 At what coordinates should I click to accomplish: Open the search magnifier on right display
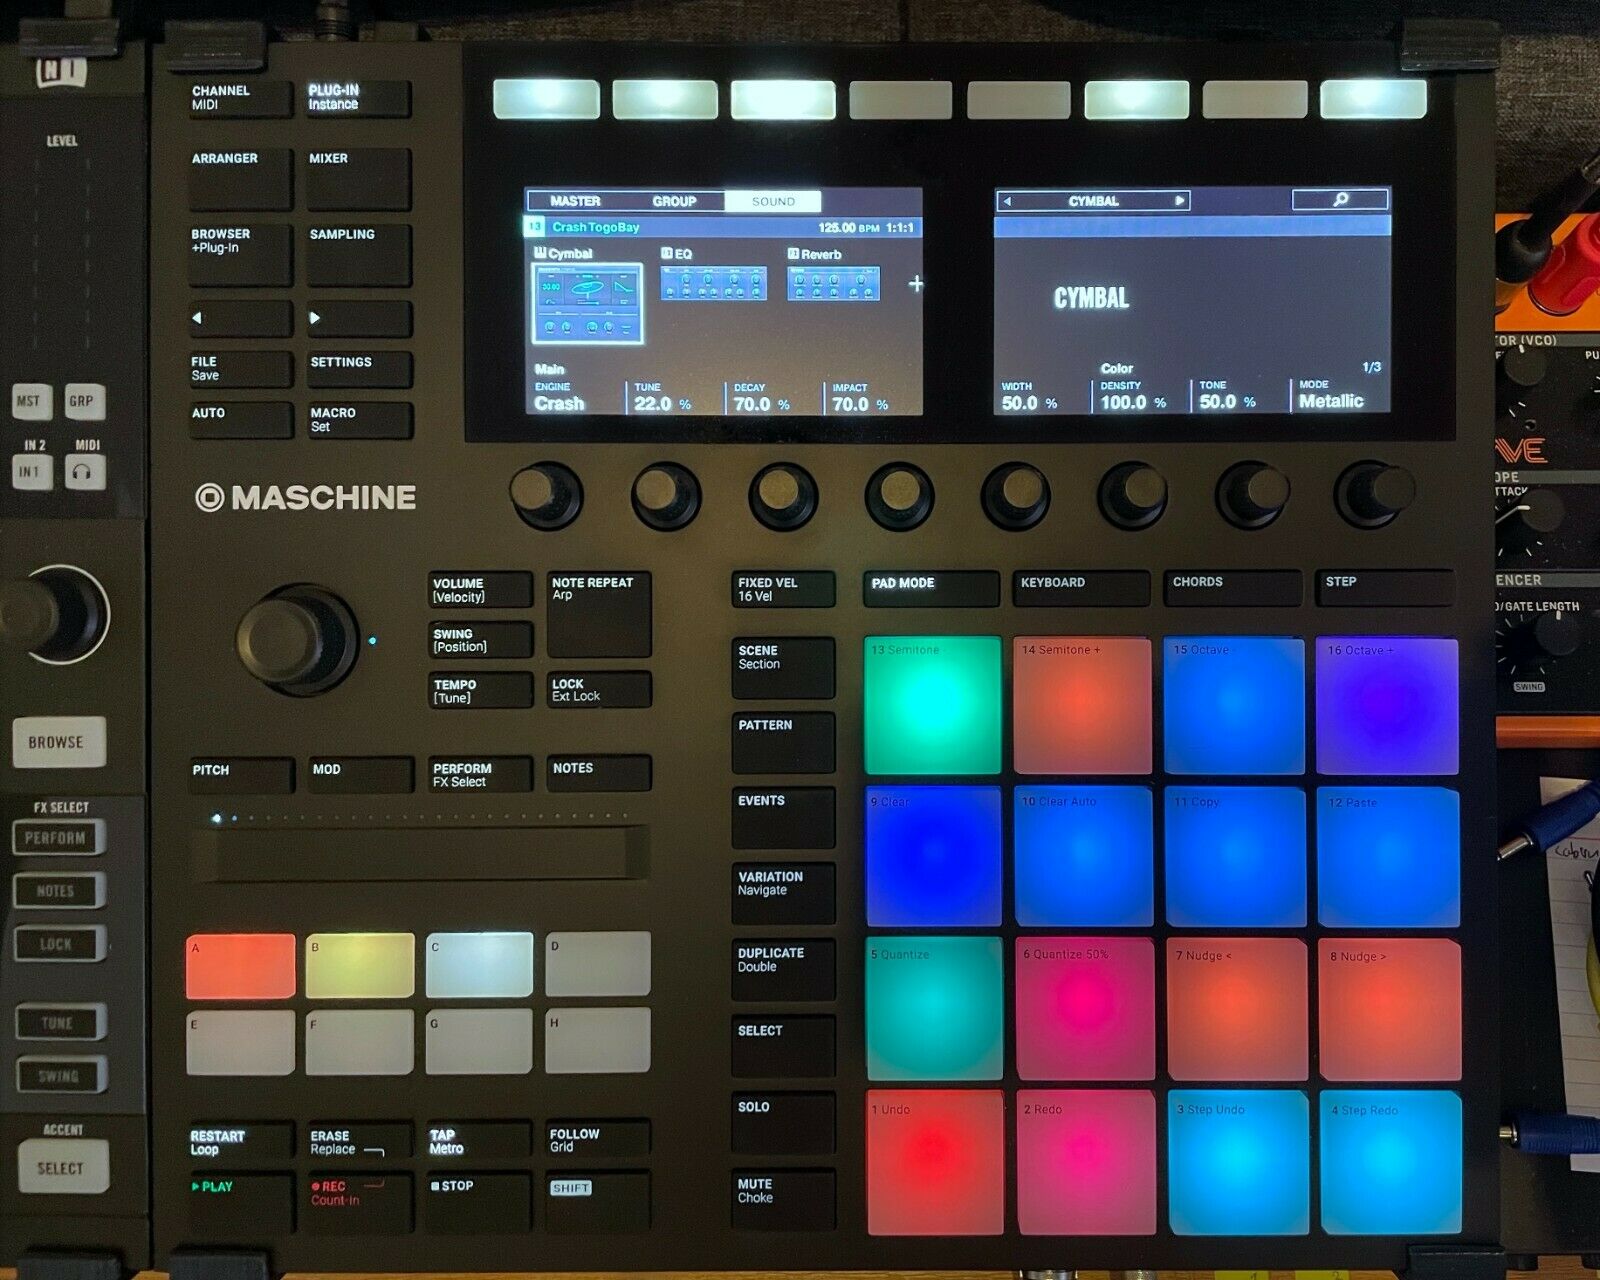[1340, 200]
